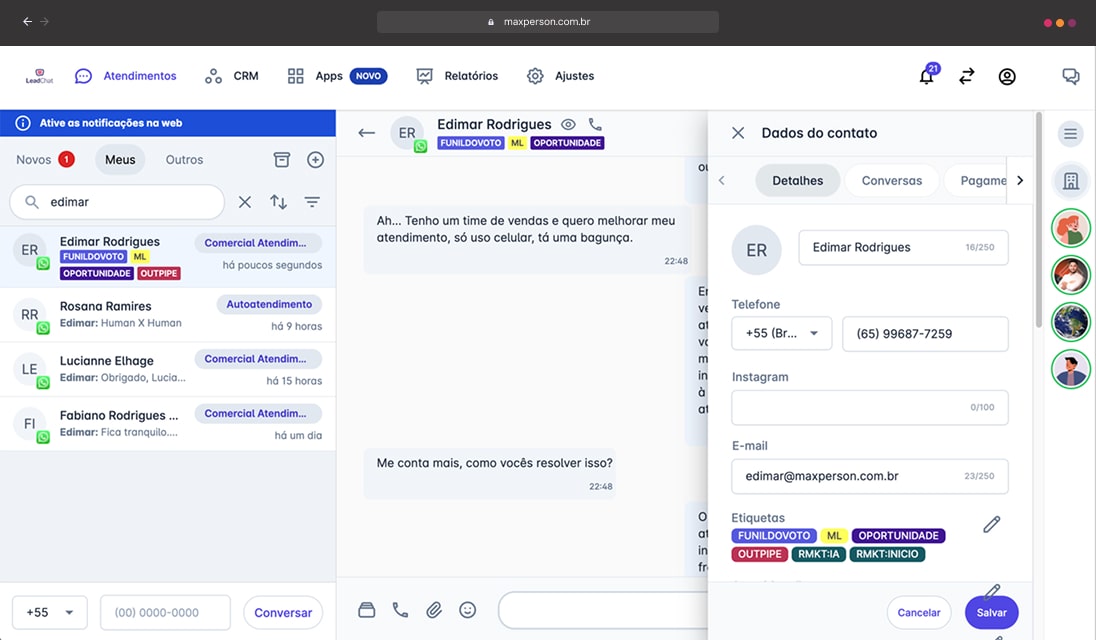Click the sort arrows icon
1096x640 pixels.
coord(278,202)
